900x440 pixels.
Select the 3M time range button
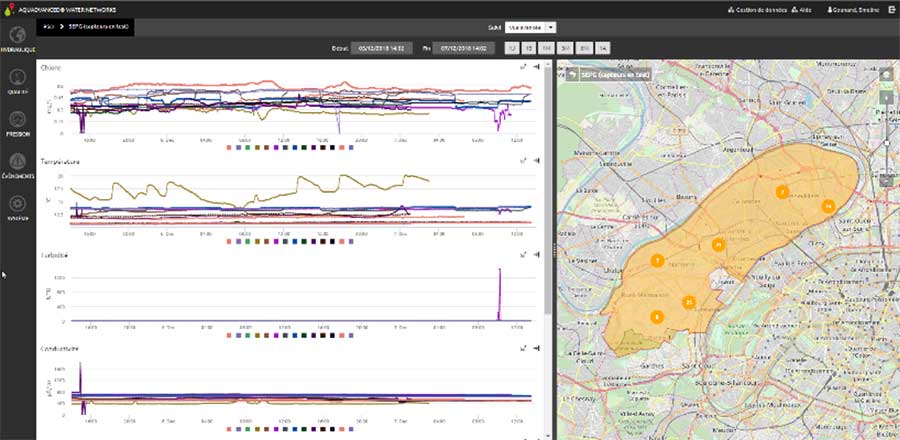pos(565,48)
